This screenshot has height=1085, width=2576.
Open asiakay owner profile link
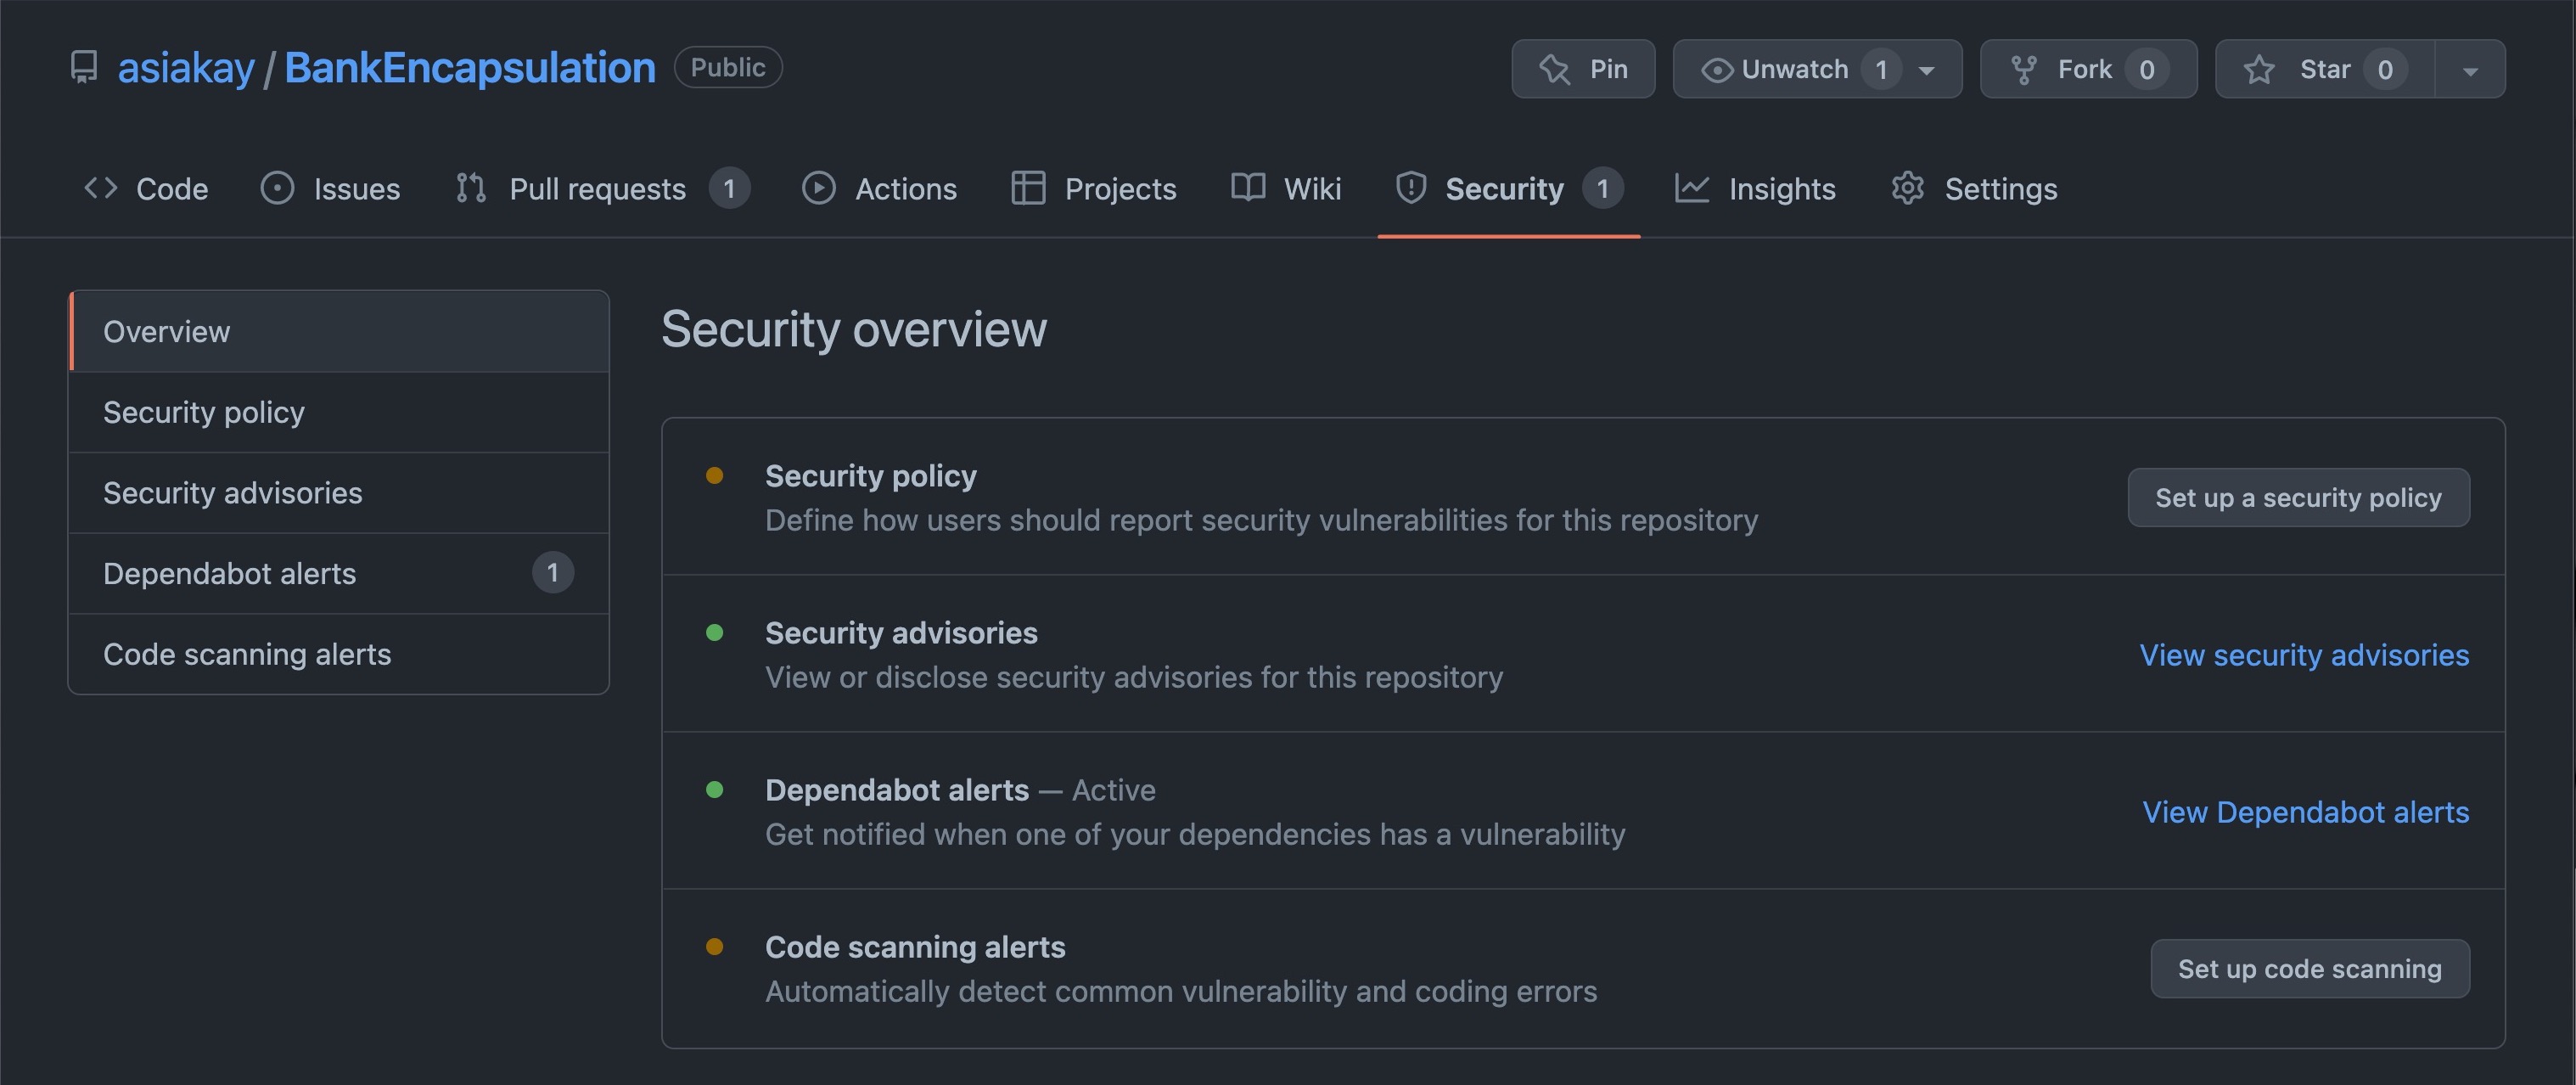point(186,68)
